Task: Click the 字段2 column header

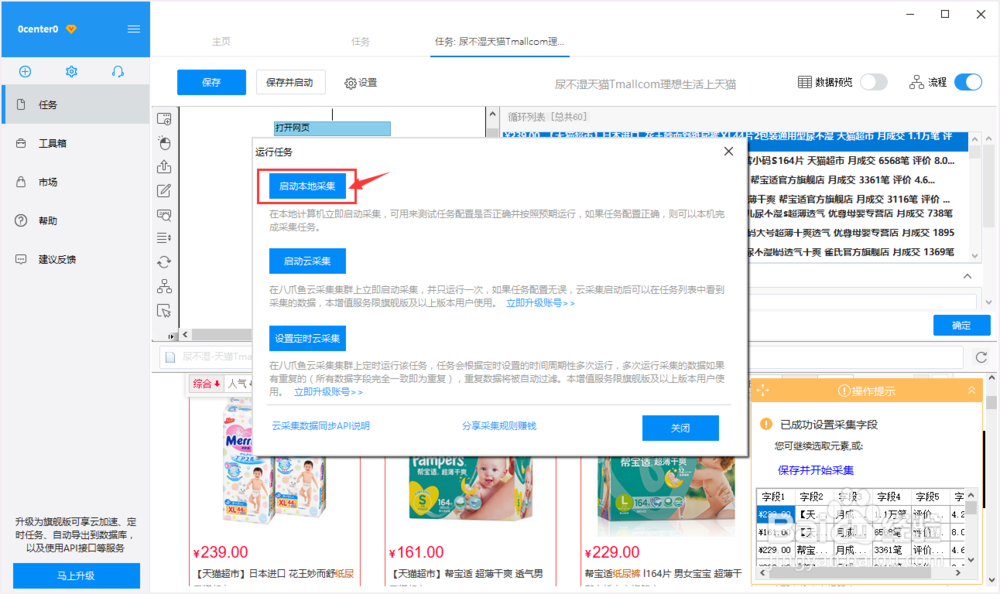Action: [x=812, y=496]
